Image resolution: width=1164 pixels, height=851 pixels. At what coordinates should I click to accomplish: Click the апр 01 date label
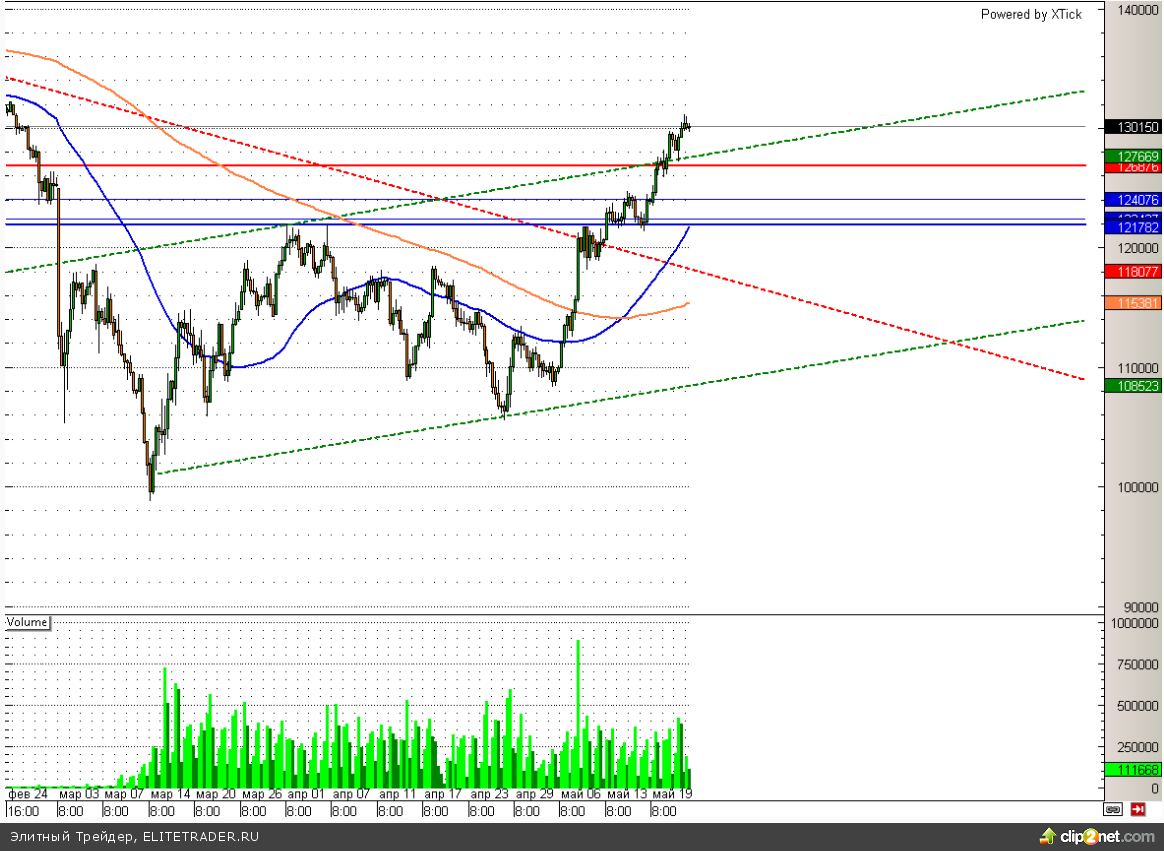coord(306,794)
